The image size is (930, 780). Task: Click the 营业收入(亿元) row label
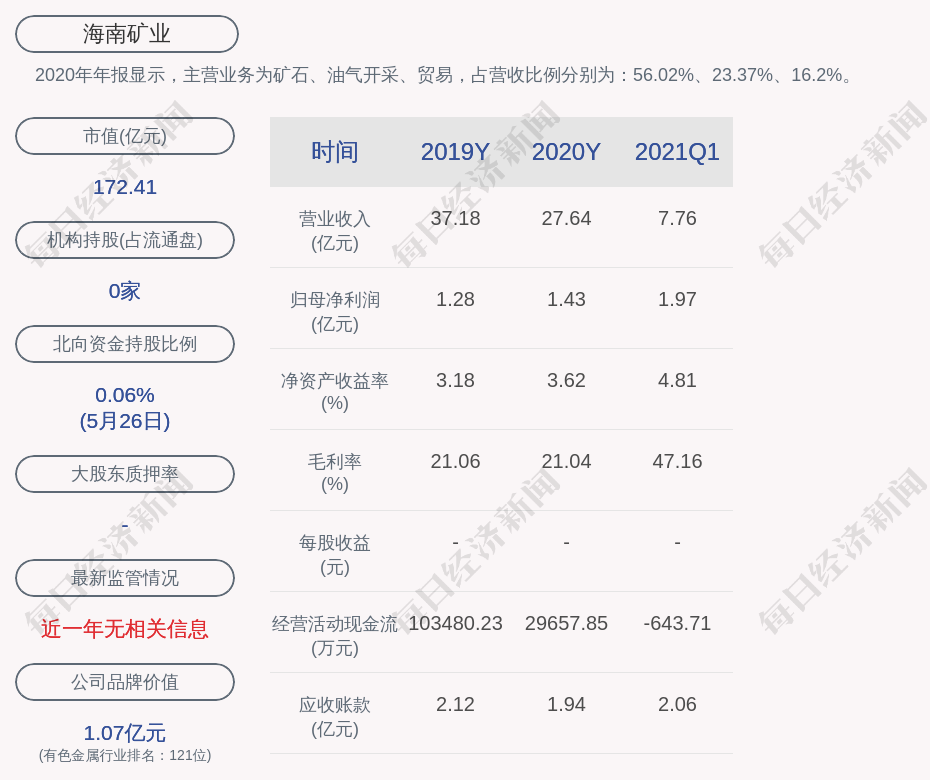[335, 231]
